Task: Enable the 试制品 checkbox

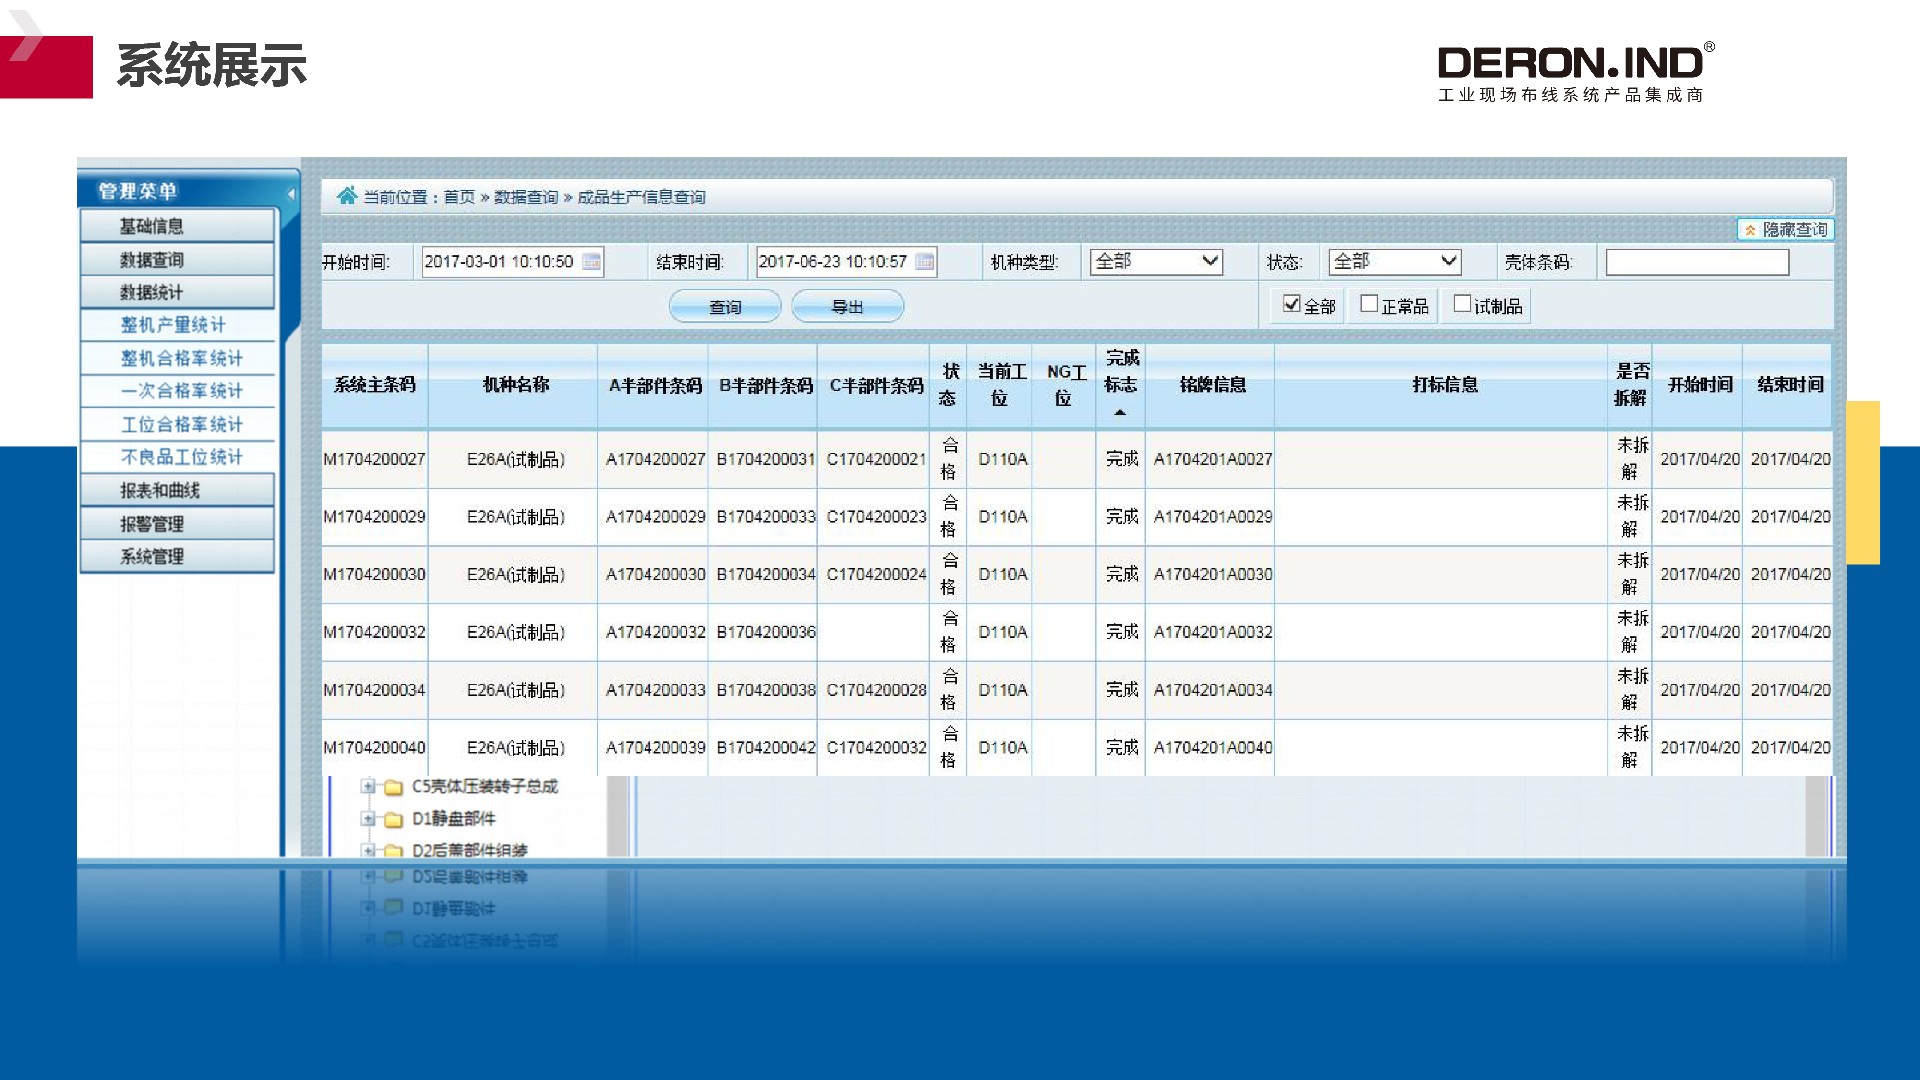Action: click(1462, 304)
